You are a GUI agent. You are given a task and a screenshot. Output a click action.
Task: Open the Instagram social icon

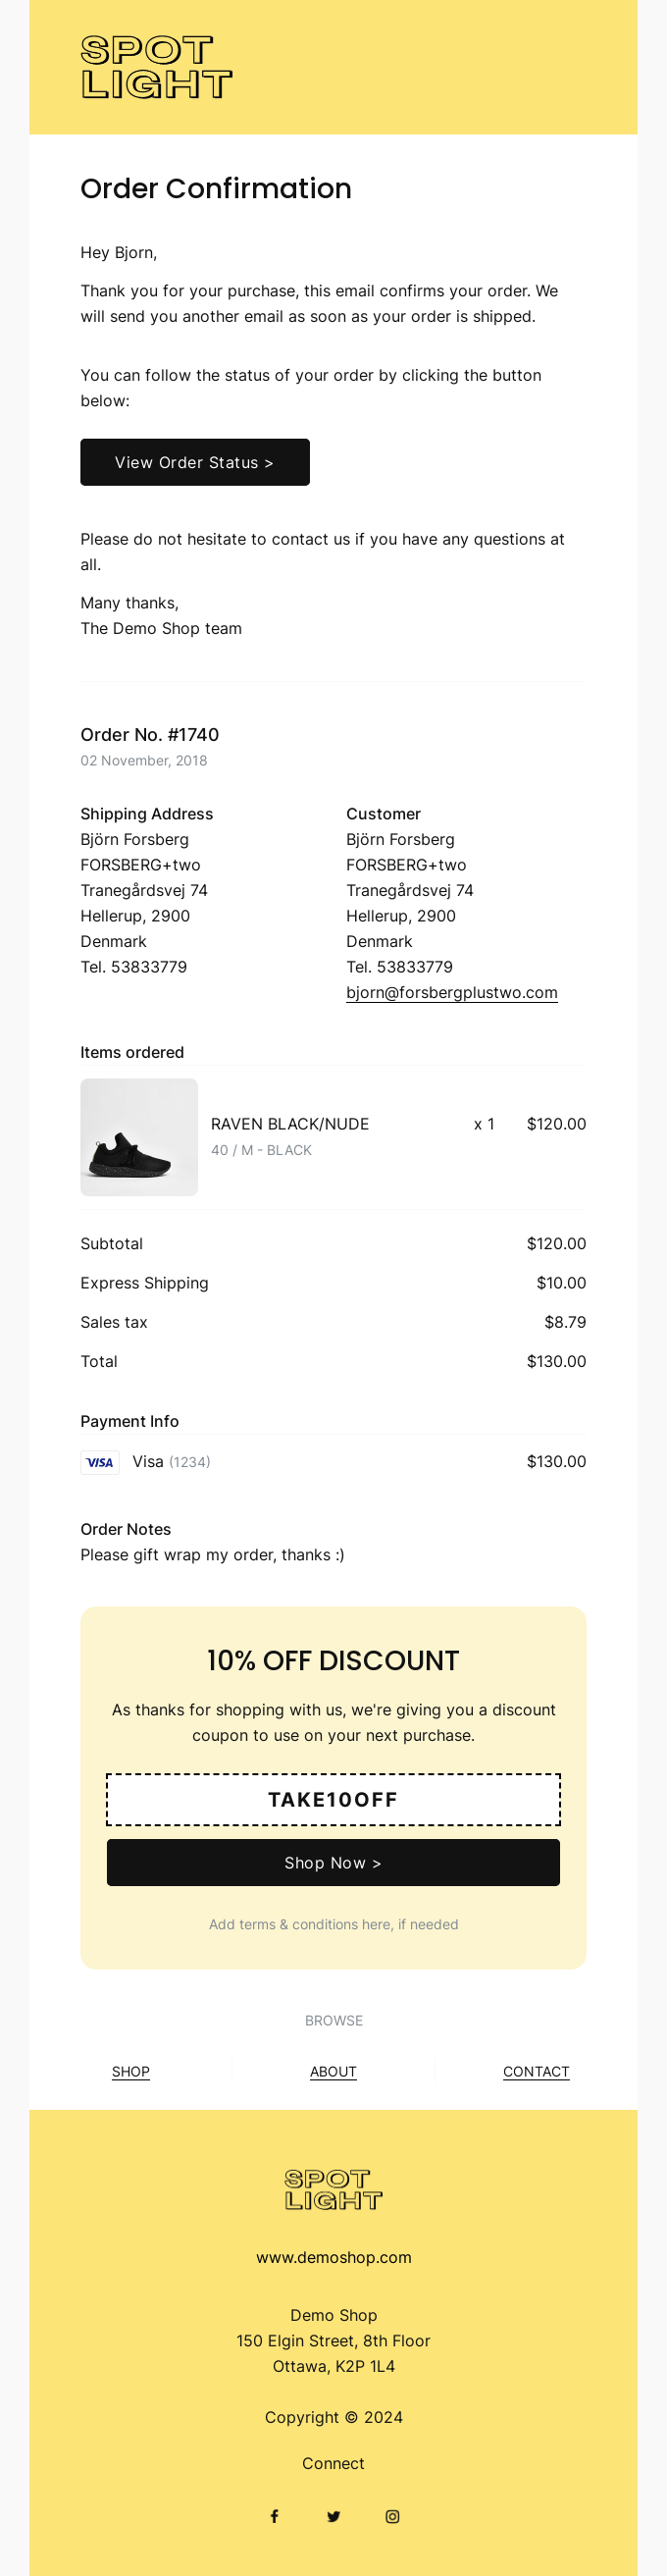pos(392,2516)
